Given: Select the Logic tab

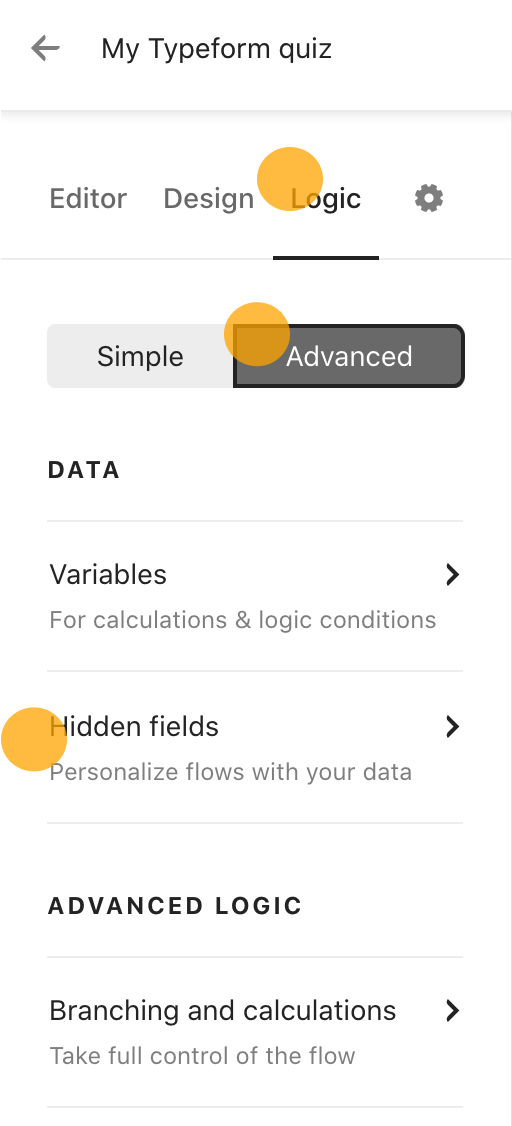Looking at the screenshot, I should tap(326, 199).
